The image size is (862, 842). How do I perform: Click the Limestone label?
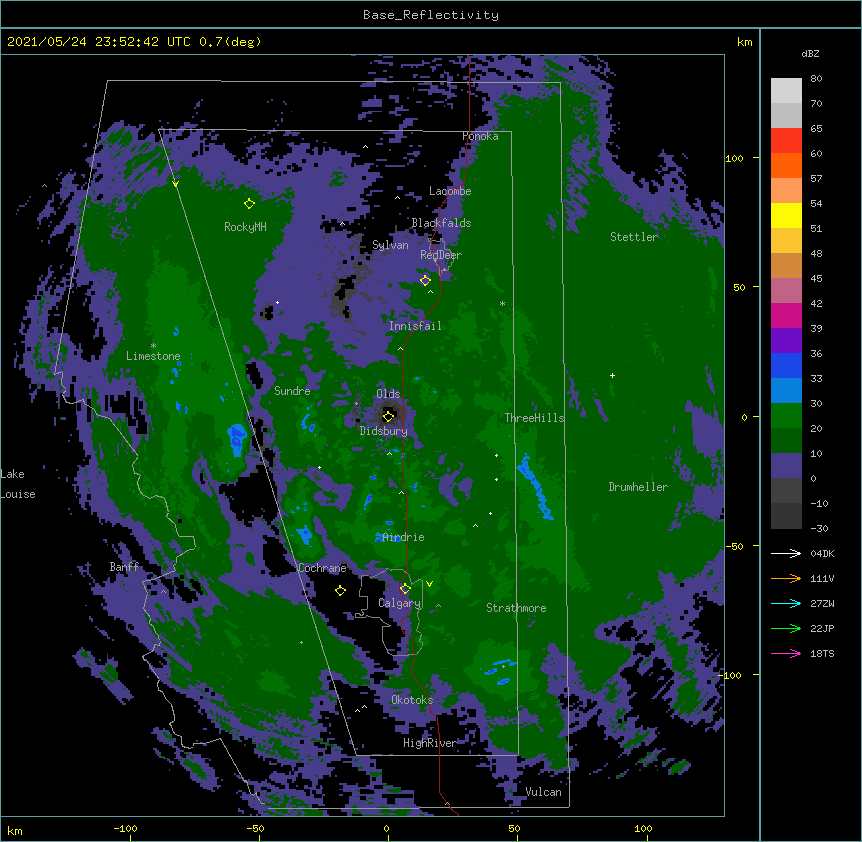[153, 356]
